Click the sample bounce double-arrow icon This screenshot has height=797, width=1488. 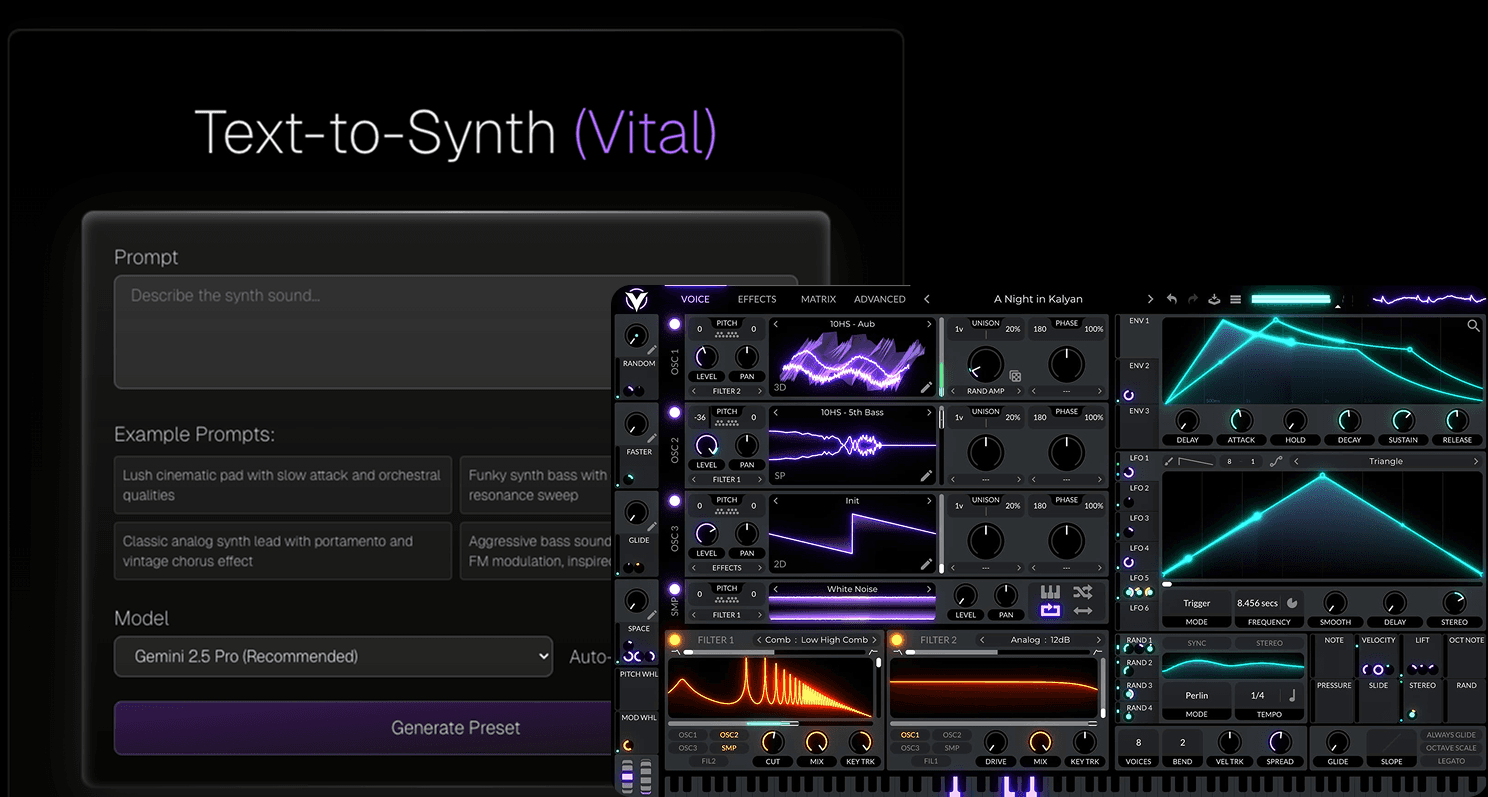(1082, 610)
